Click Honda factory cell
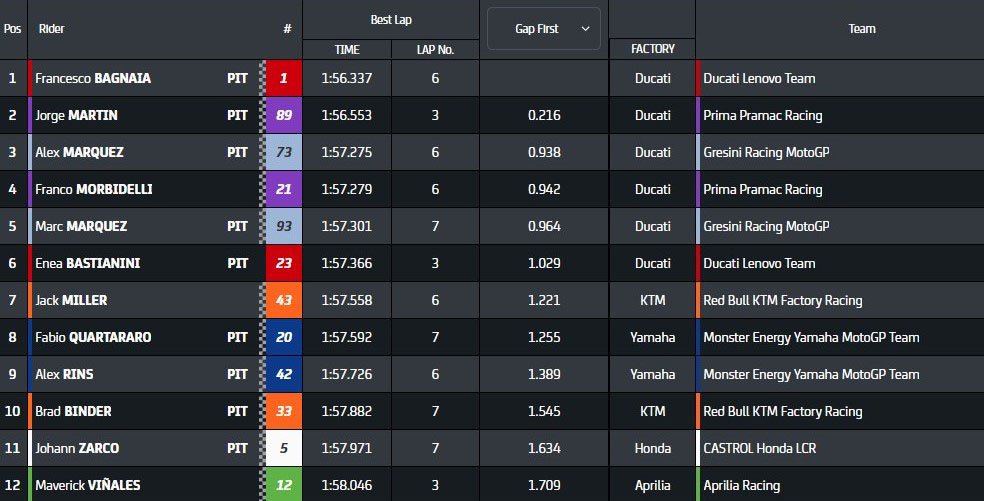Image resolution: width=984 pixels, height=501 pixels. [653, 449]
